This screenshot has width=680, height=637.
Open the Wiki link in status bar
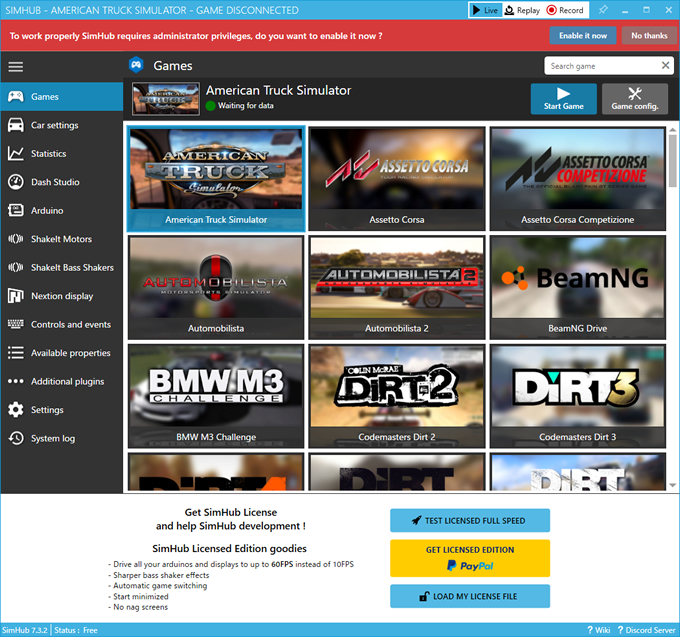pos(598,630)
